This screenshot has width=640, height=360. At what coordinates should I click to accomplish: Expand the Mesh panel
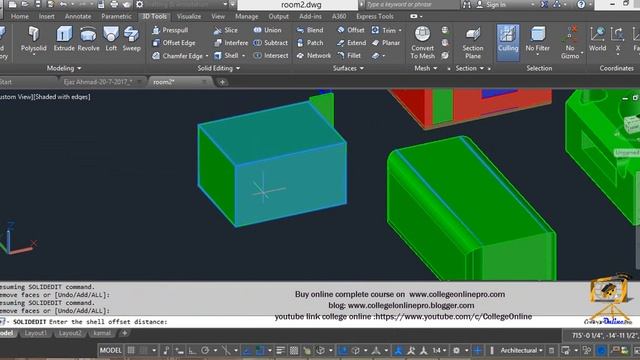pos(426,68)
